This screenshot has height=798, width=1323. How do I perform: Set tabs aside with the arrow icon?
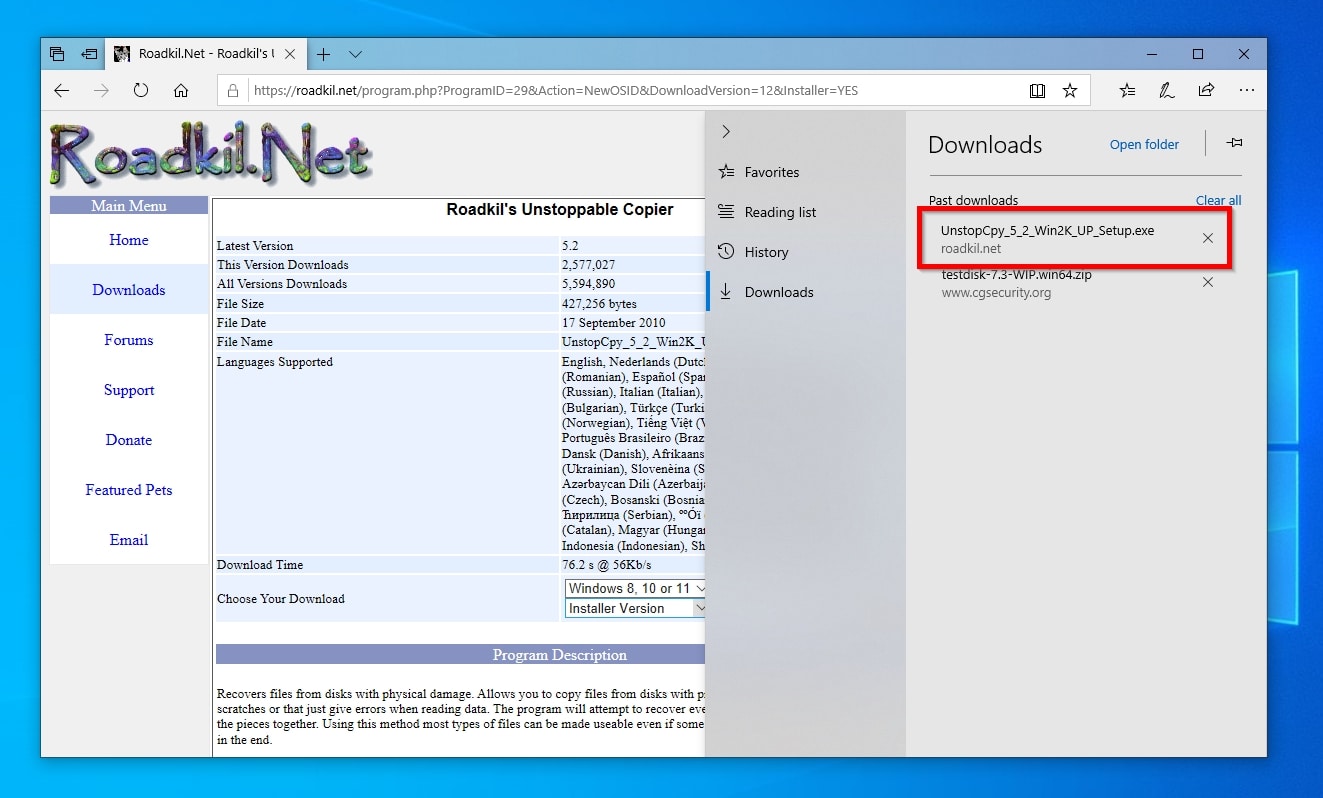click(x=89, y=54)
